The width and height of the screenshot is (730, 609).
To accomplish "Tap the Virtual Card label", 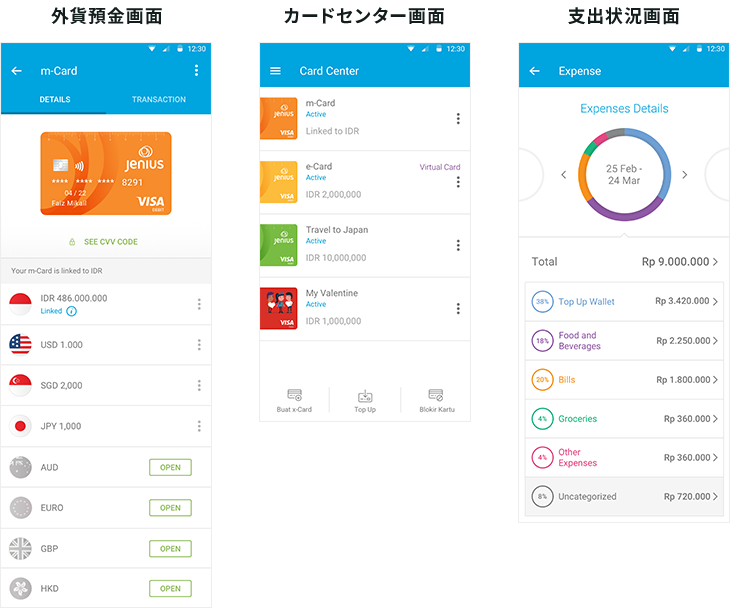I will point(439,167).
